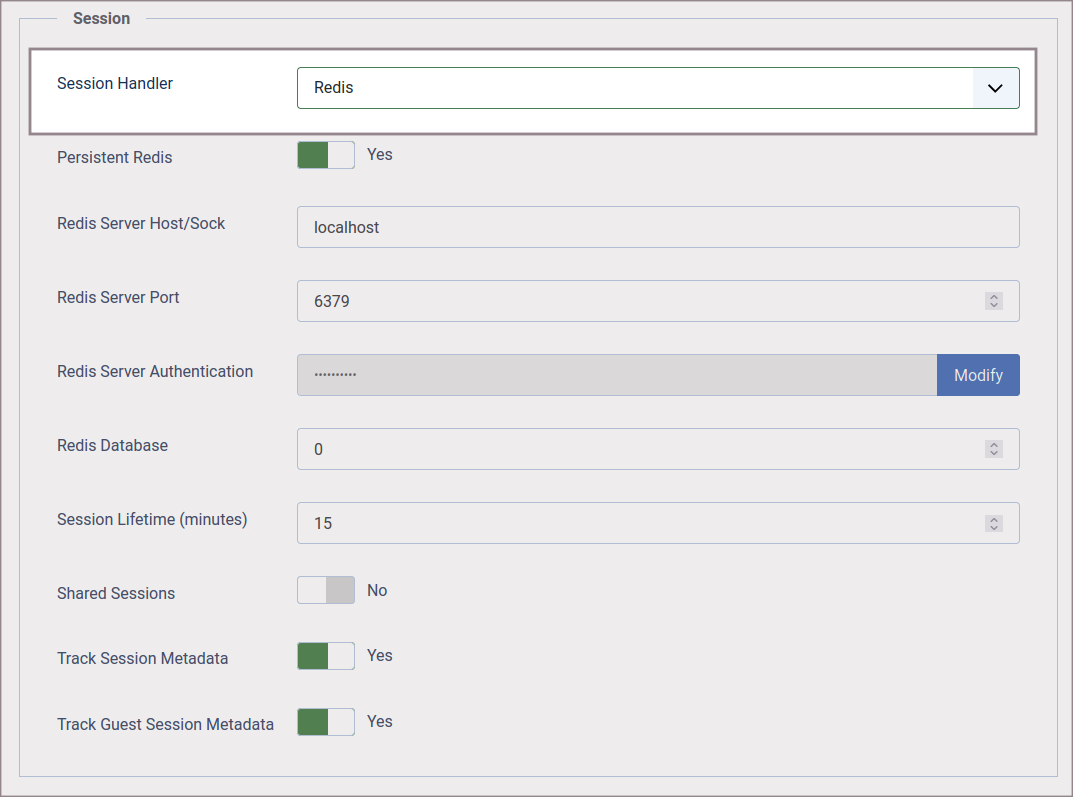
Task: Click the Session Handler label
Action: click(x=115, y=84)
